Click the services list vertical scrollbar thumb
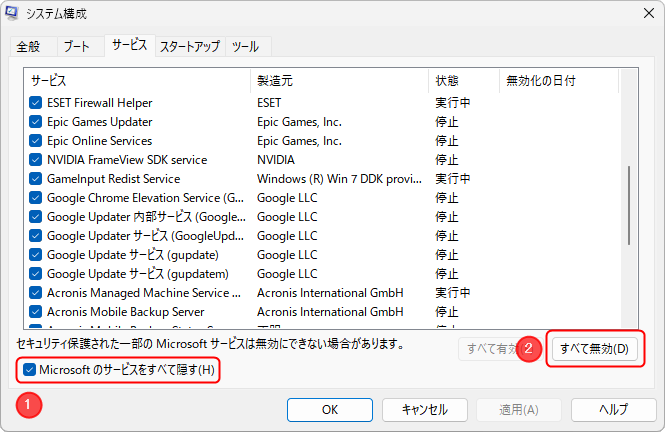The image size is (665, 432). point(629,205)
